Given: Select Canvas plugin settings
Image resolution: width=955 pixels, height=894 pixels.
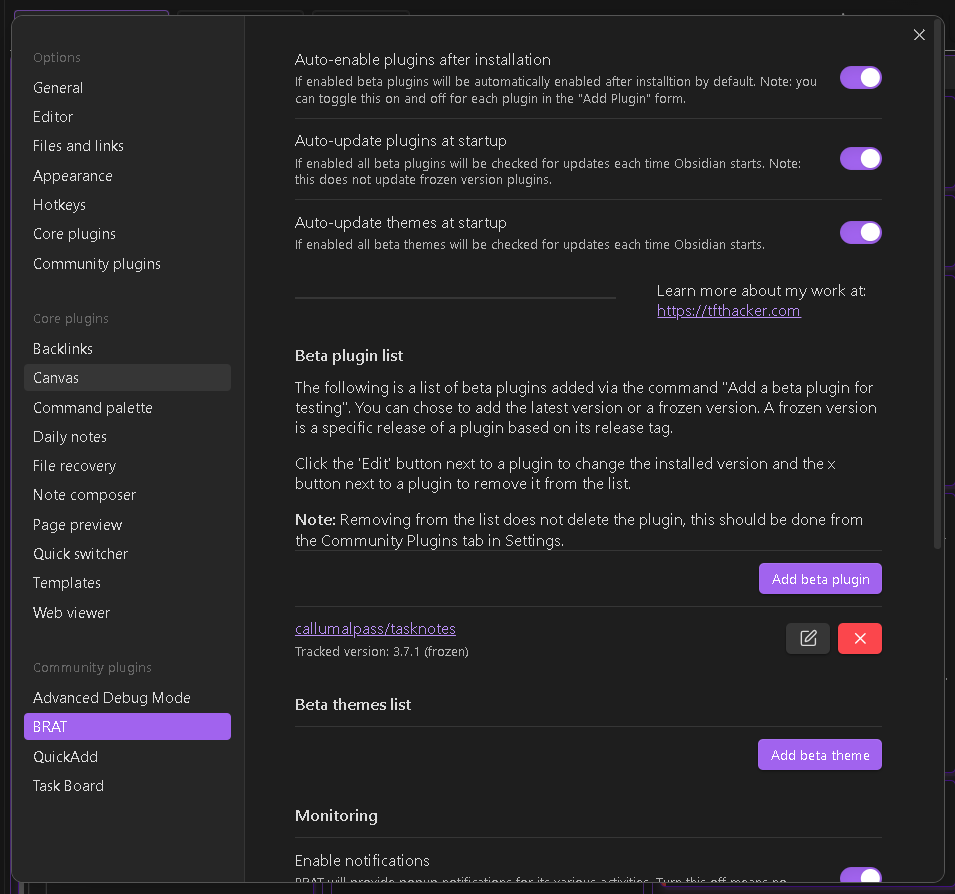Looking at the screenshot, I should (127, 378).
